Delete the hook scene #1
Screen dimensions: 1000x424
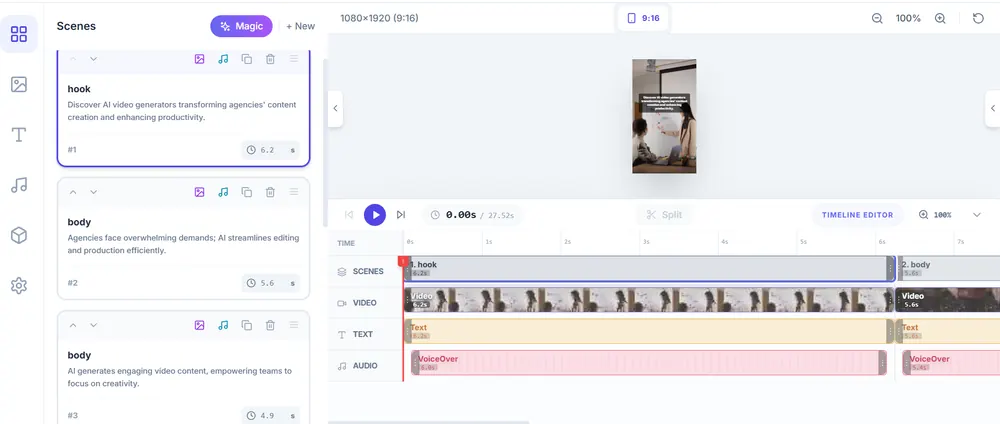270,59
